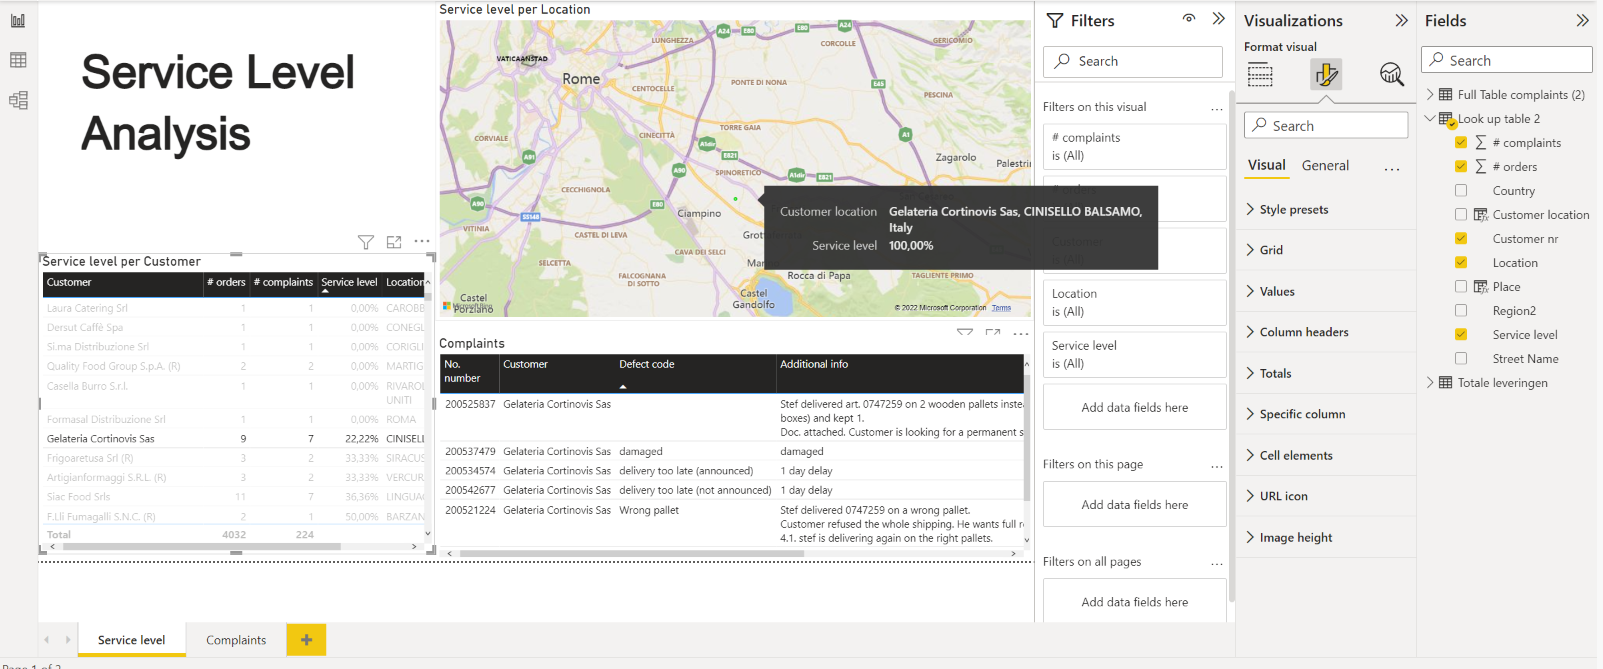Select Analytics magnifier icon

click(x=1391, y=74)
